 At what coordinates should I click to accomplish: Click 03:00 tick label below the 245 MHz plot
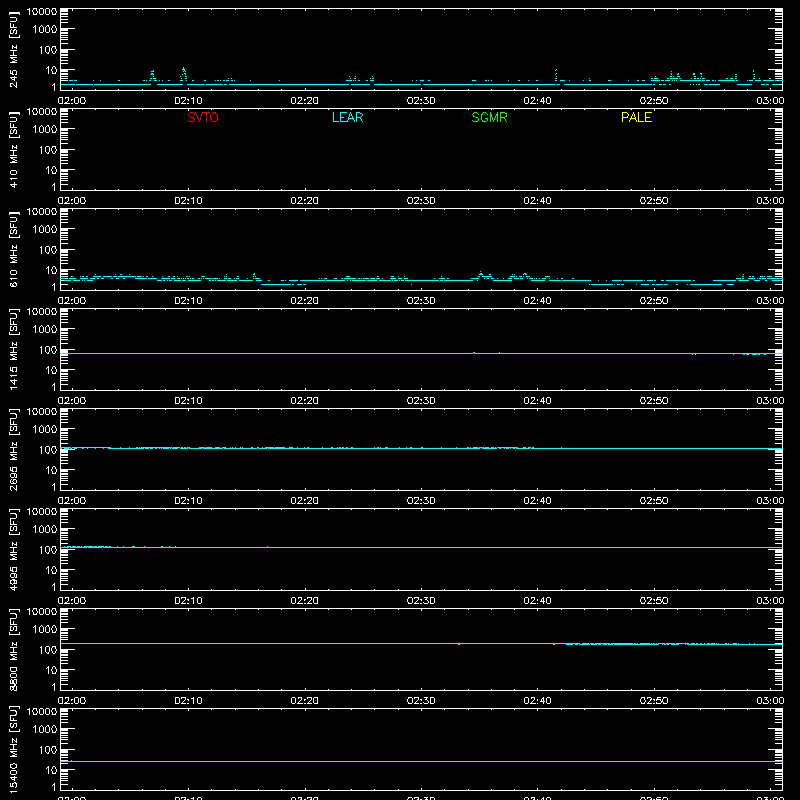pyautogui.click(x=770, y=101)
